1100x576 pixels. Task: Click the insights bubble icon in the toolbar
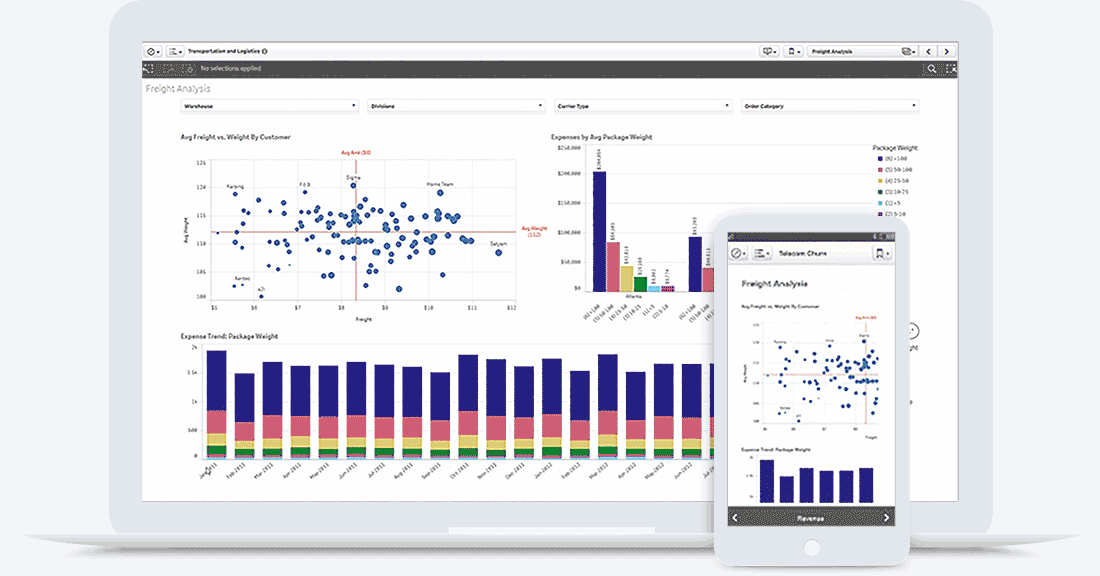tap(768, 50)
